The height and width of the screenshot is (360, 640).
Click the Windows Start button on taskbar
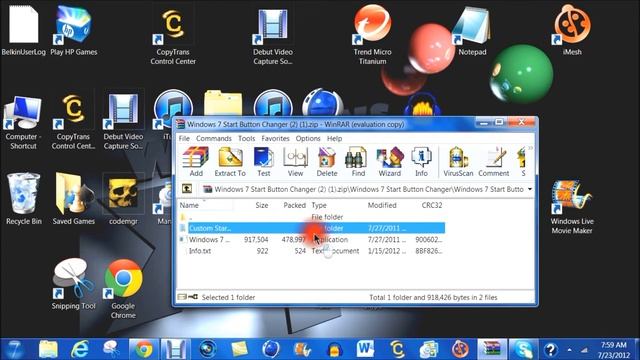coord(14,350)
